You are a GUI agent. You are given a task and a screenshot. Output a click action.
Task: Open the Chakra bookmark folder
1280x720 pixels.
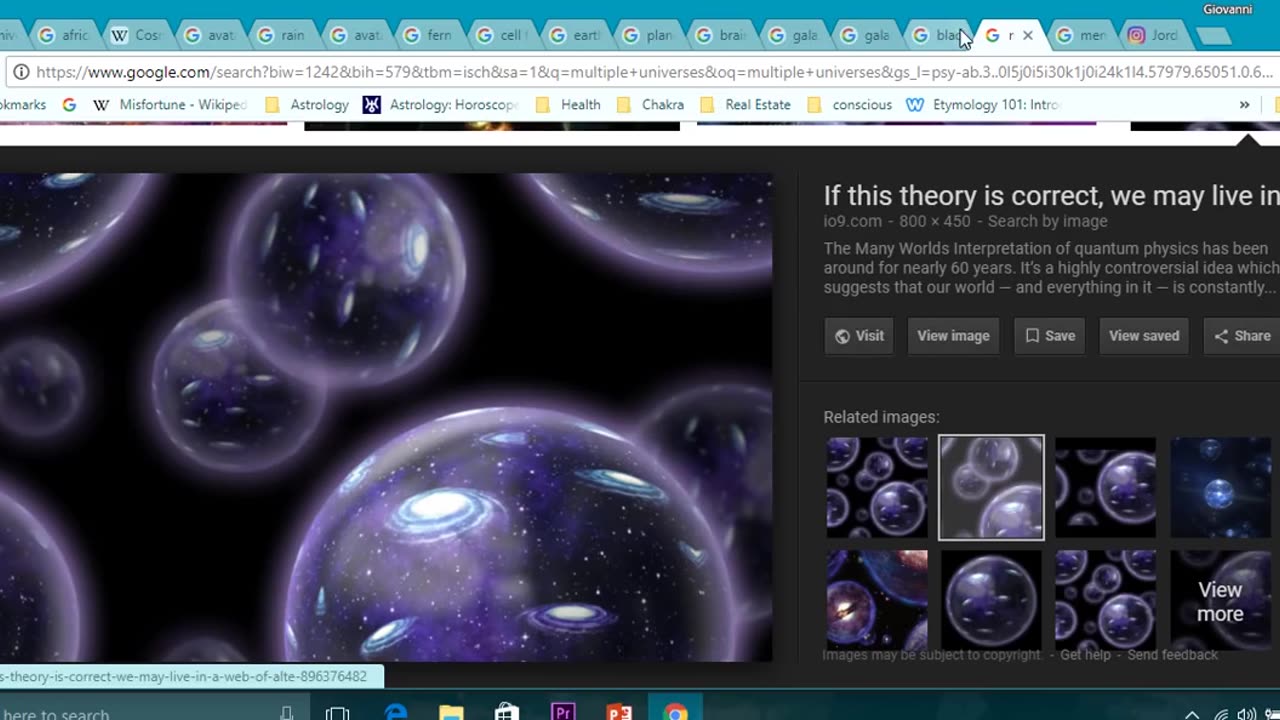tap(650, 104)
